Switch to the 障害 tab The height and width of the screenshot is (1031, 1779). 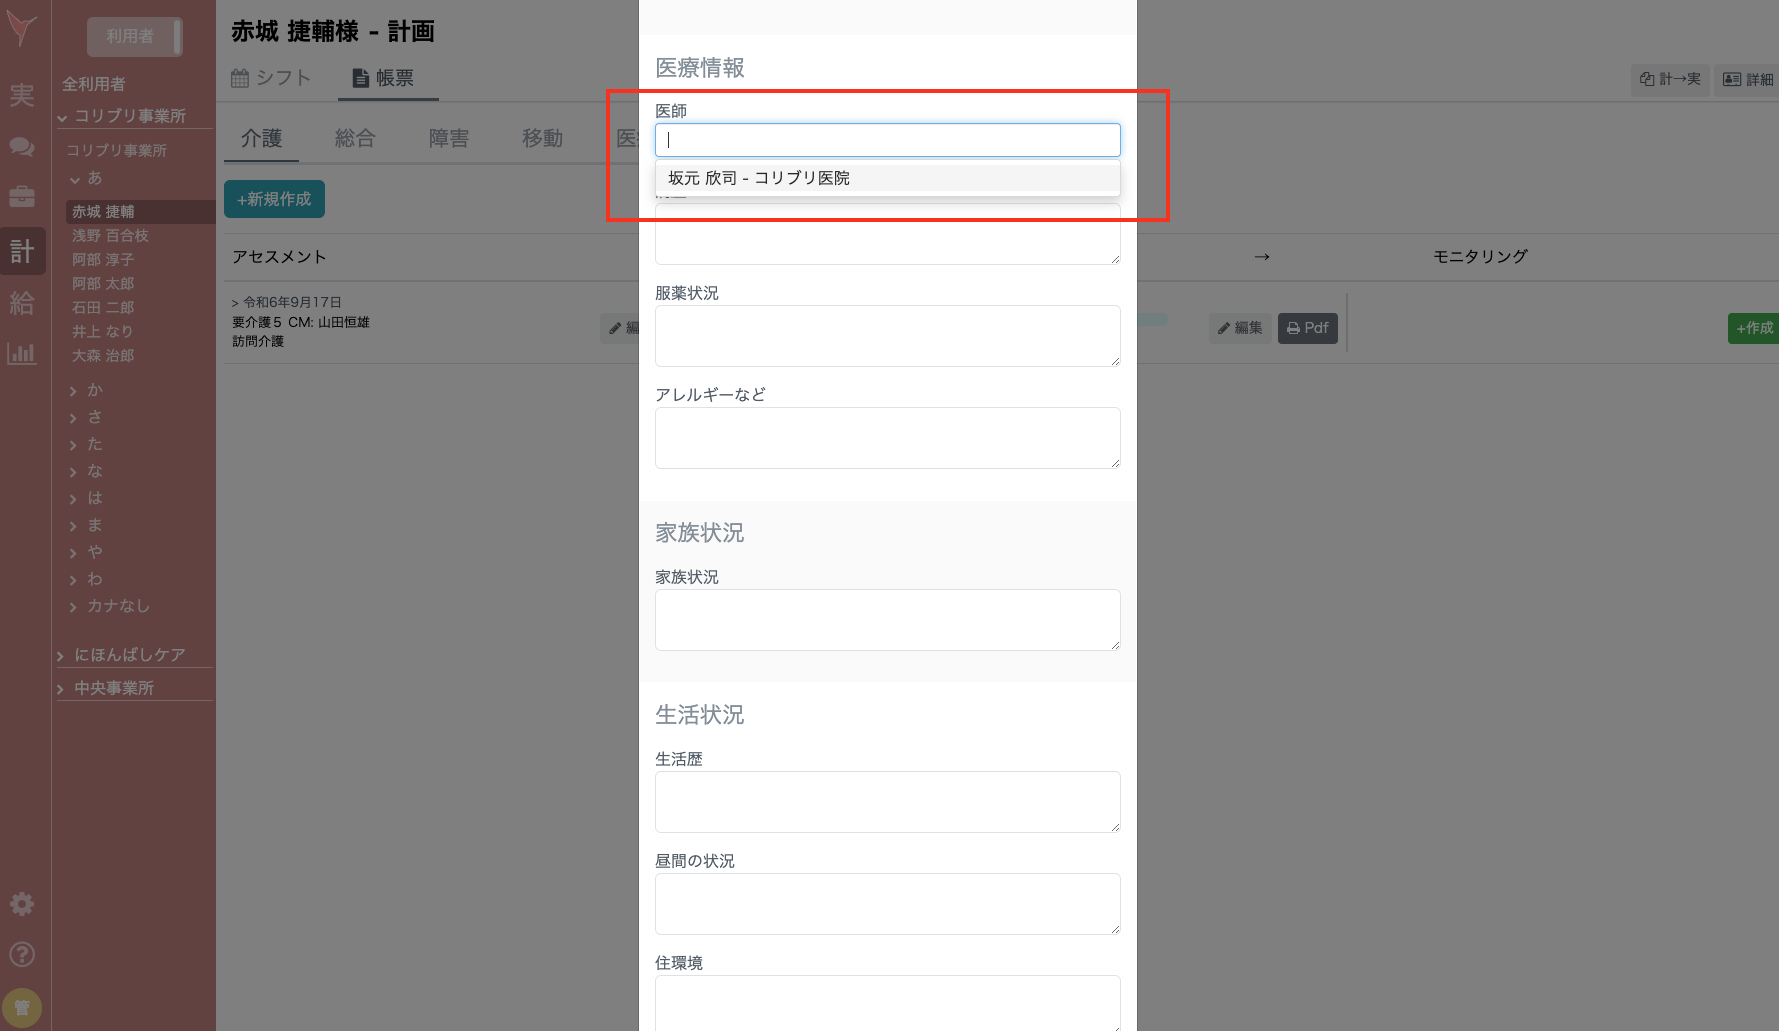tap(447, 138)
